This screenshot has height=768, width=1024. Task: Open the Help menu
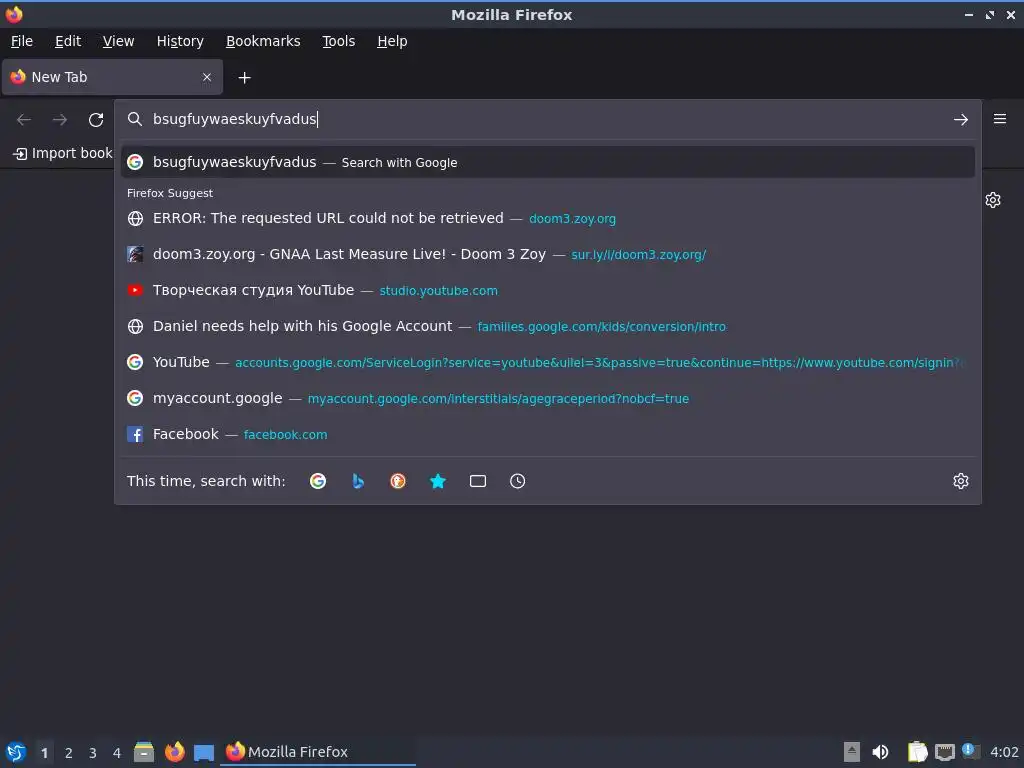[x=392, y=41]
